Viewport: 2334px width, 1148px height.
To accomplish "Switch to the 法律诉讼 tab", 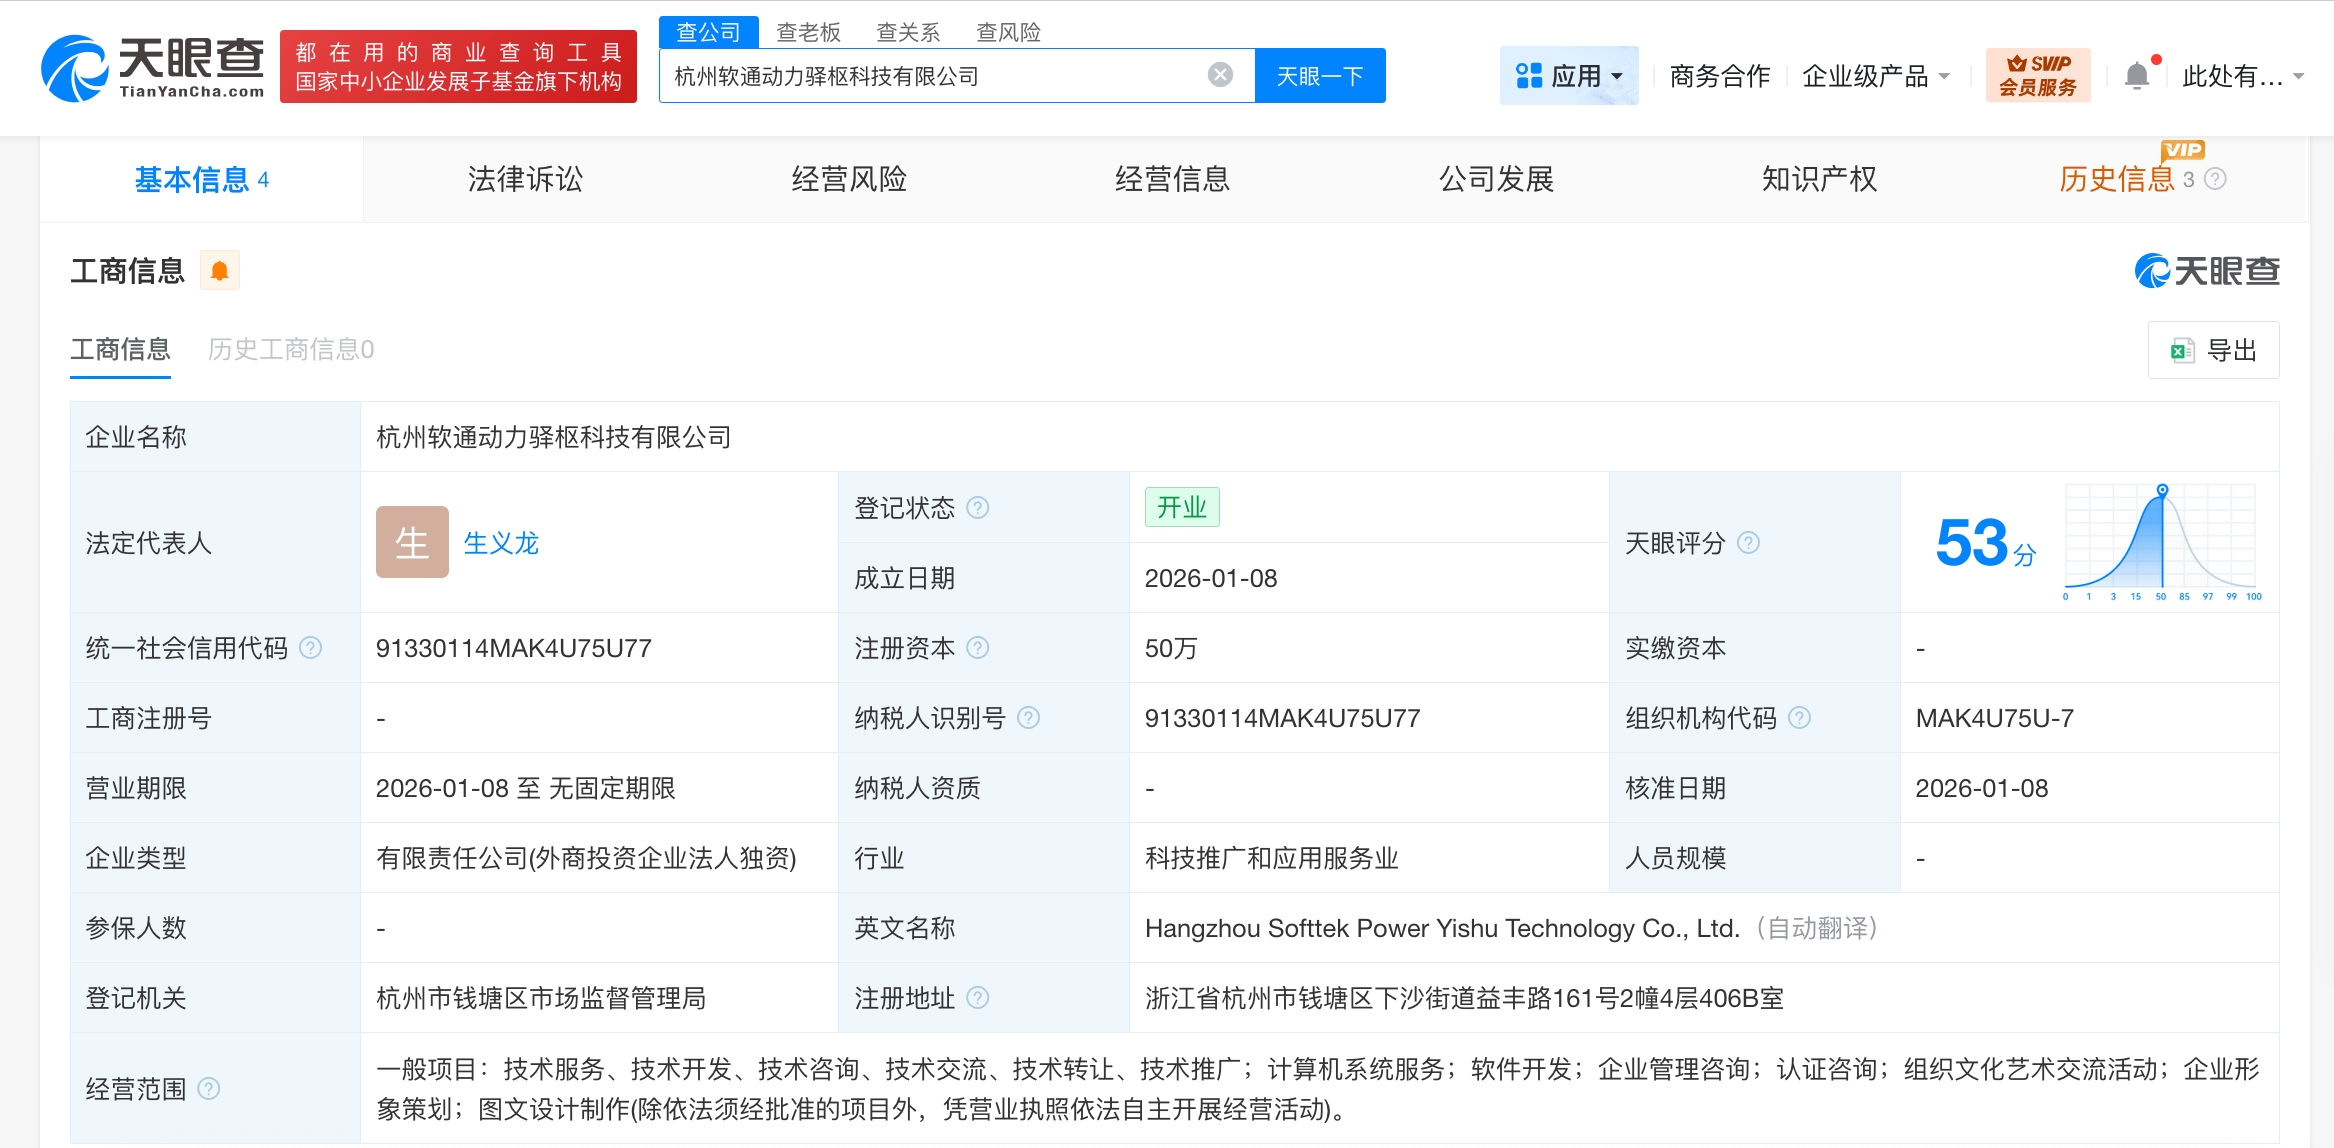I will click(x=525, y=180).
